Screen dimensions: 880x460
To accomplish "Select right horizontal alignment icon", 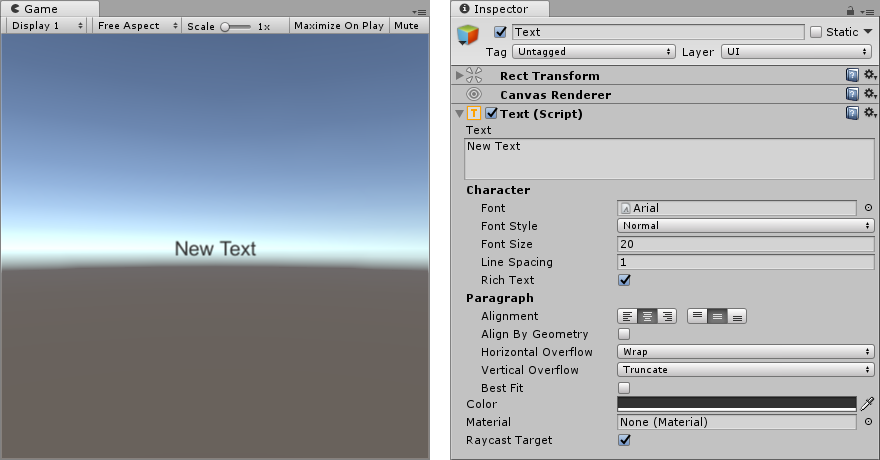I will pyautogui.click(x=666, y=316).
